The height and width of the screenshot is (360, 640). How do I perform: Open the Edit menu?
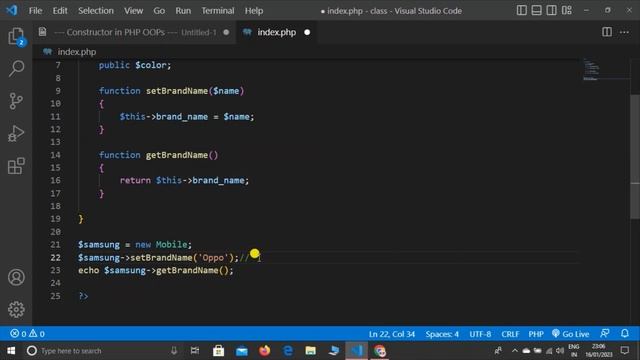60,11
